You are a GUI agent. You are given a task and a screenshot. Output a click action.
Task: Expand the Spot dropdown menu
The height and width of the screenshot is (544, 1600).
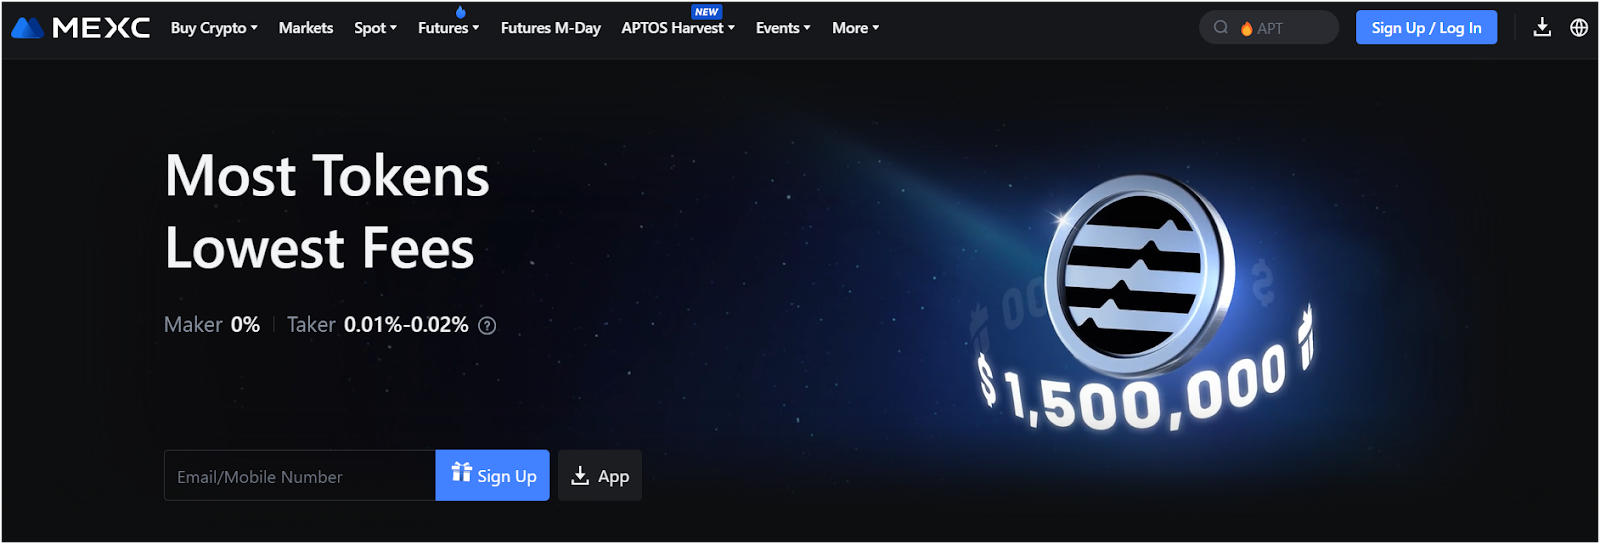(375, 28)
